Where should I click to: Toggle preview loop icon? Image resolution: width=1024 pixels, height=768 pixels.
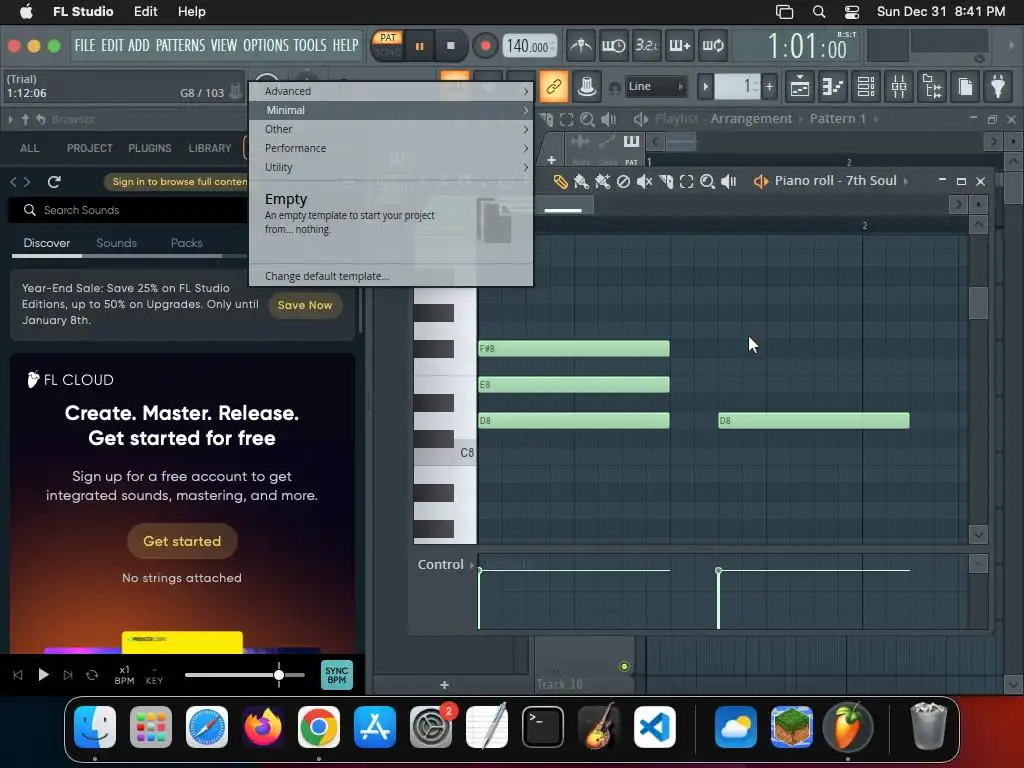(92, 675)
